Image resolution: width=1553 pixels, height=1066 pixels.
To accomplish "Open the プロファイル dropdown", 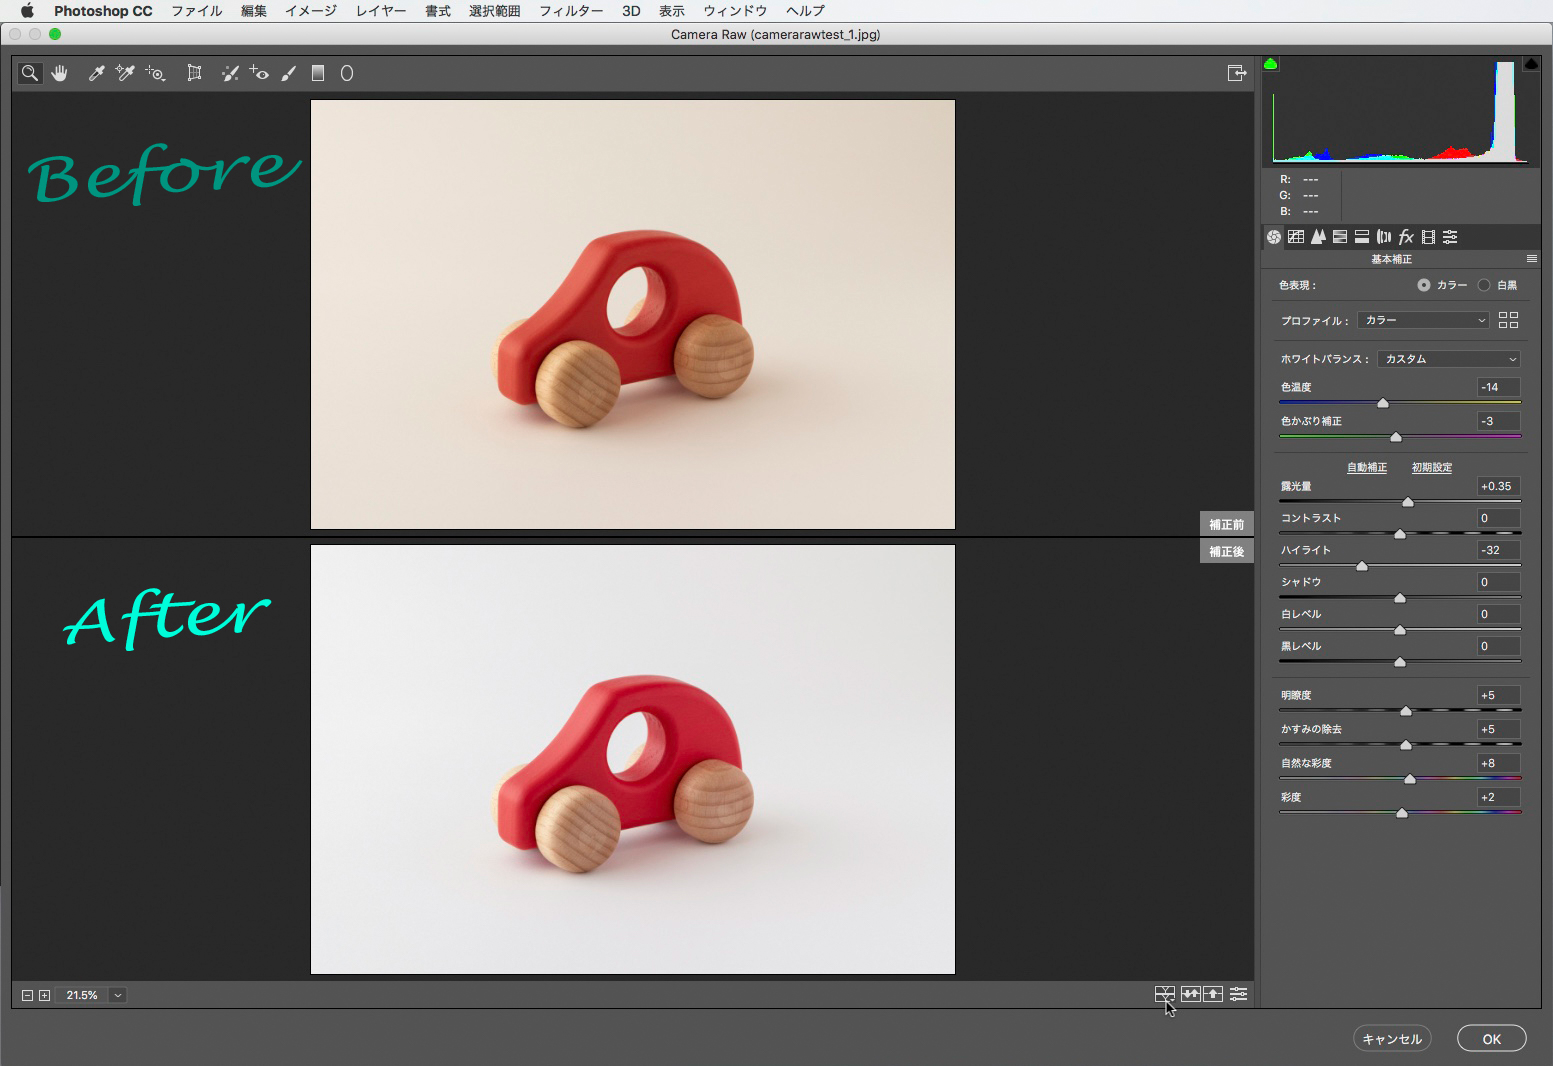I will click(x=1423, y=320).
